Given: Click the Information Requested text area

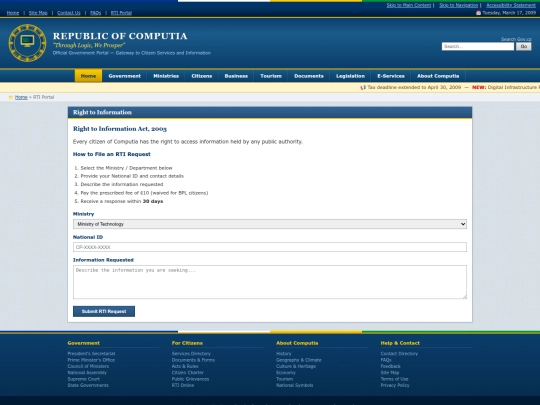Looking at the screenshot, I should [270, 282].
